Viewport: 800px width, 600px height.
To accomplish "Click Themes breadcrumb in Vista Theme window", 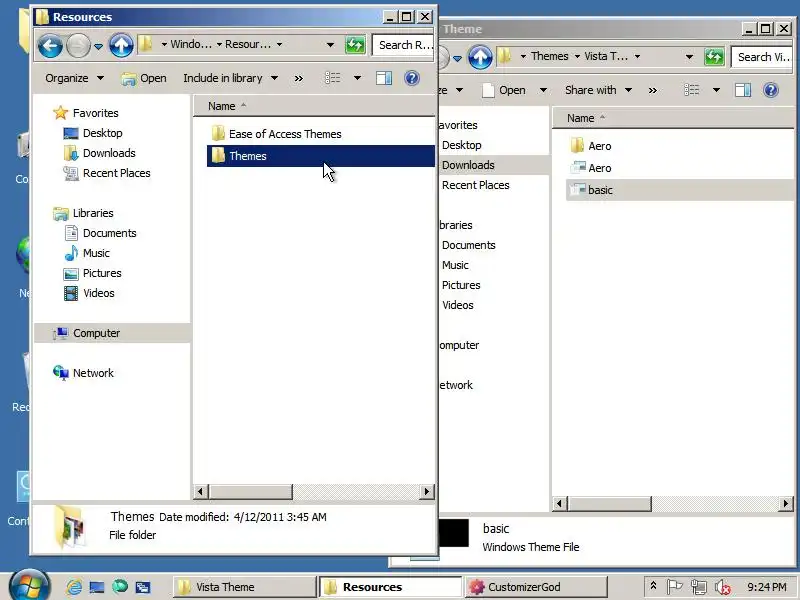I will point(549,56).
